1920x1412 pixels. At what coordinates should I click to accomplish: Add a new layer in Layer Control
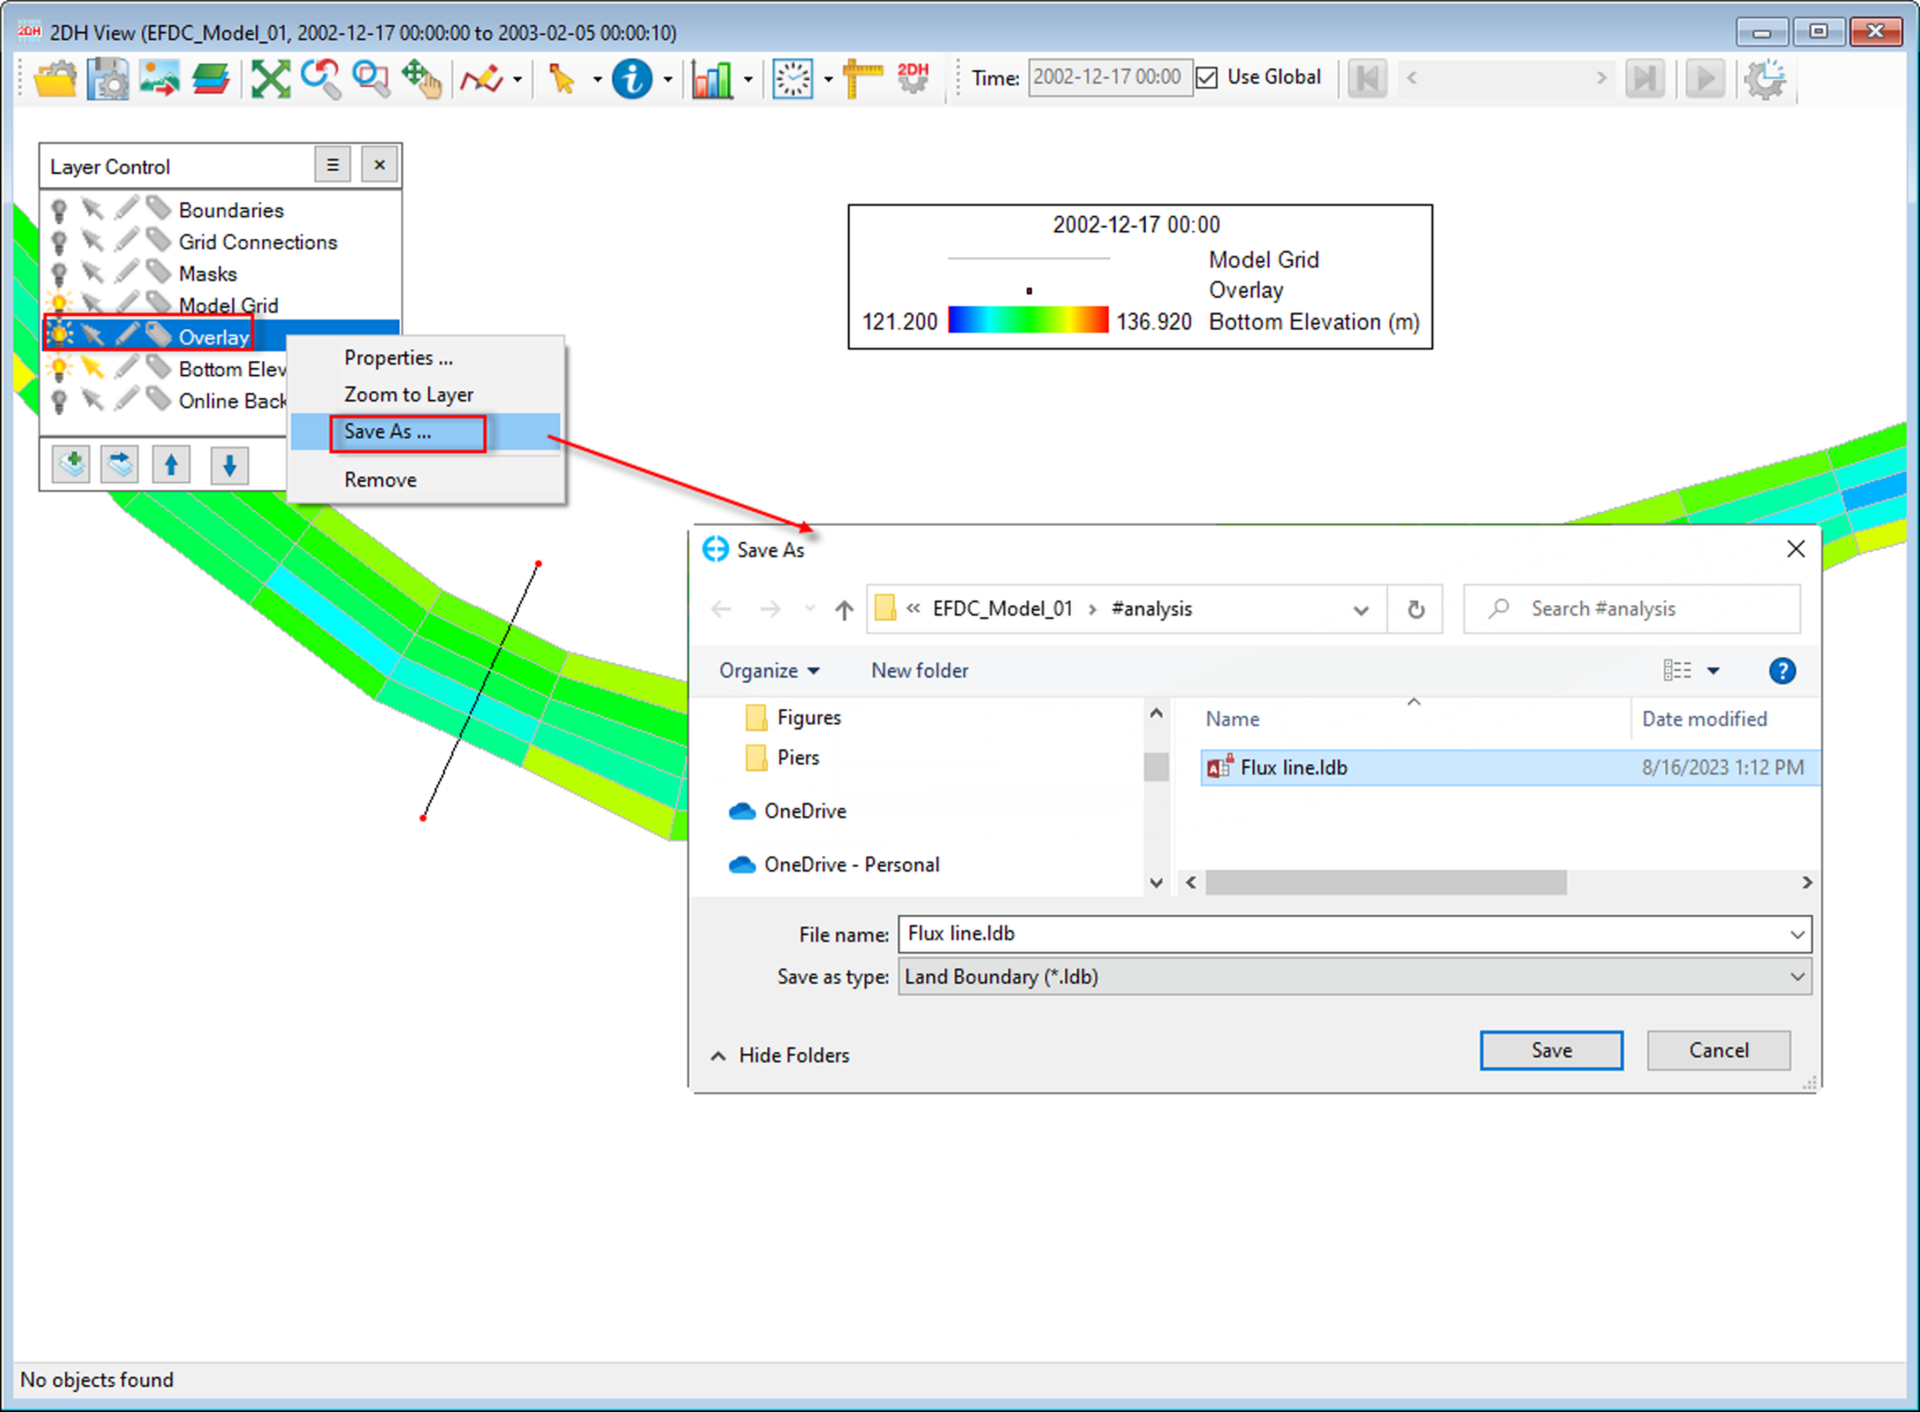70,464
